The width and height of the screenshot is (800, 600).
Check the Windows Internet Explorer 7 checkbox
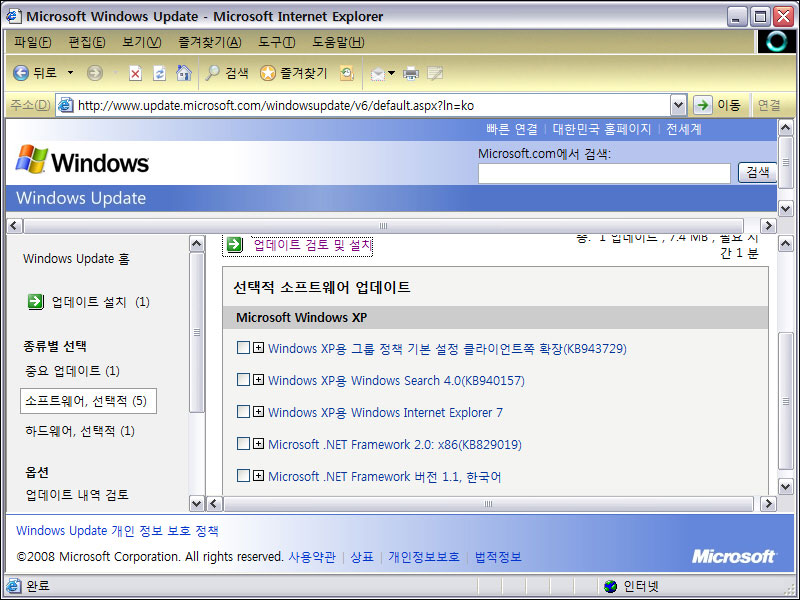click(x=243, y=412)
